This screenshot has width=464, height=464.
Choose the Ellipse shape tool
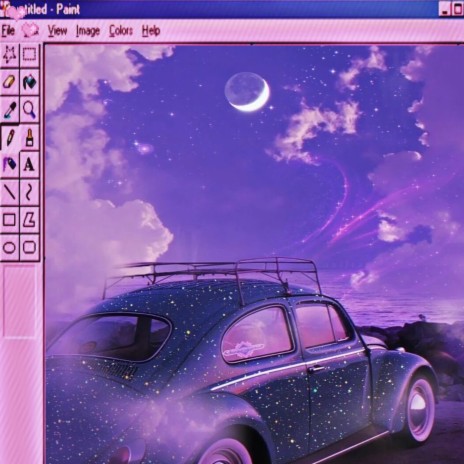[x=10, y=247]
